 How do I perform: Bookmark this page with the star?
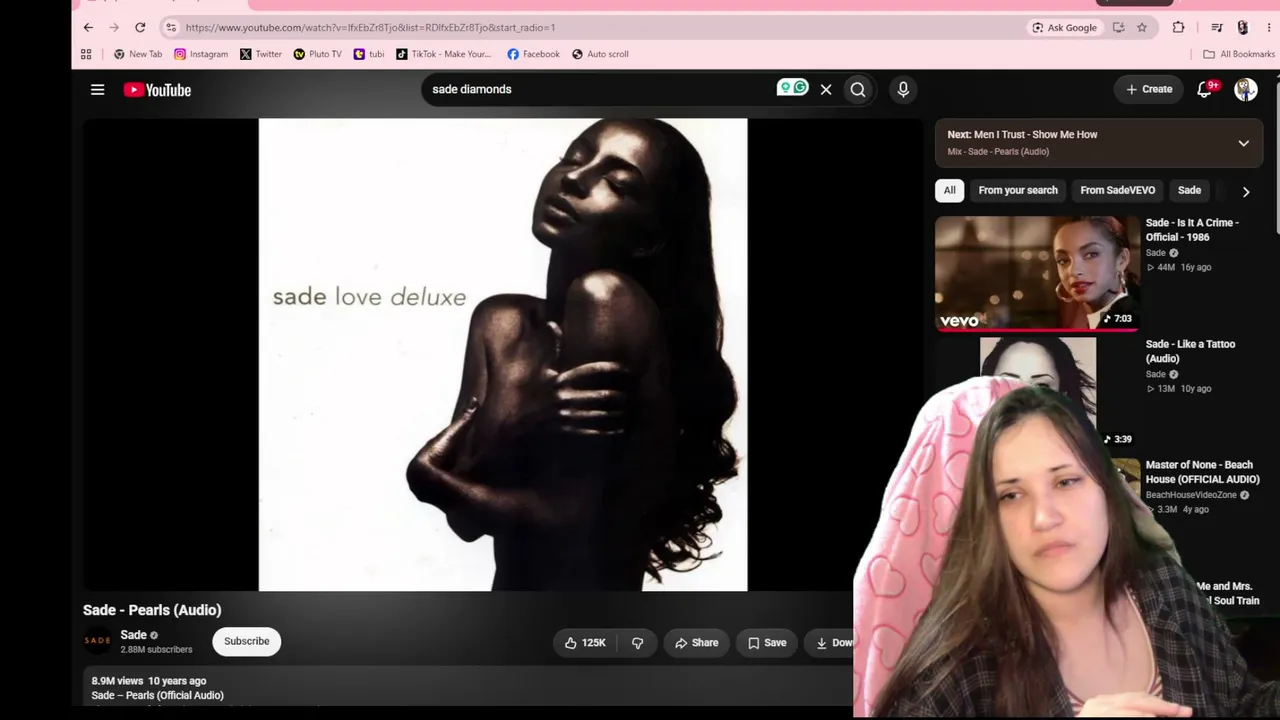pyautogui.click(x=1142, y=28)
